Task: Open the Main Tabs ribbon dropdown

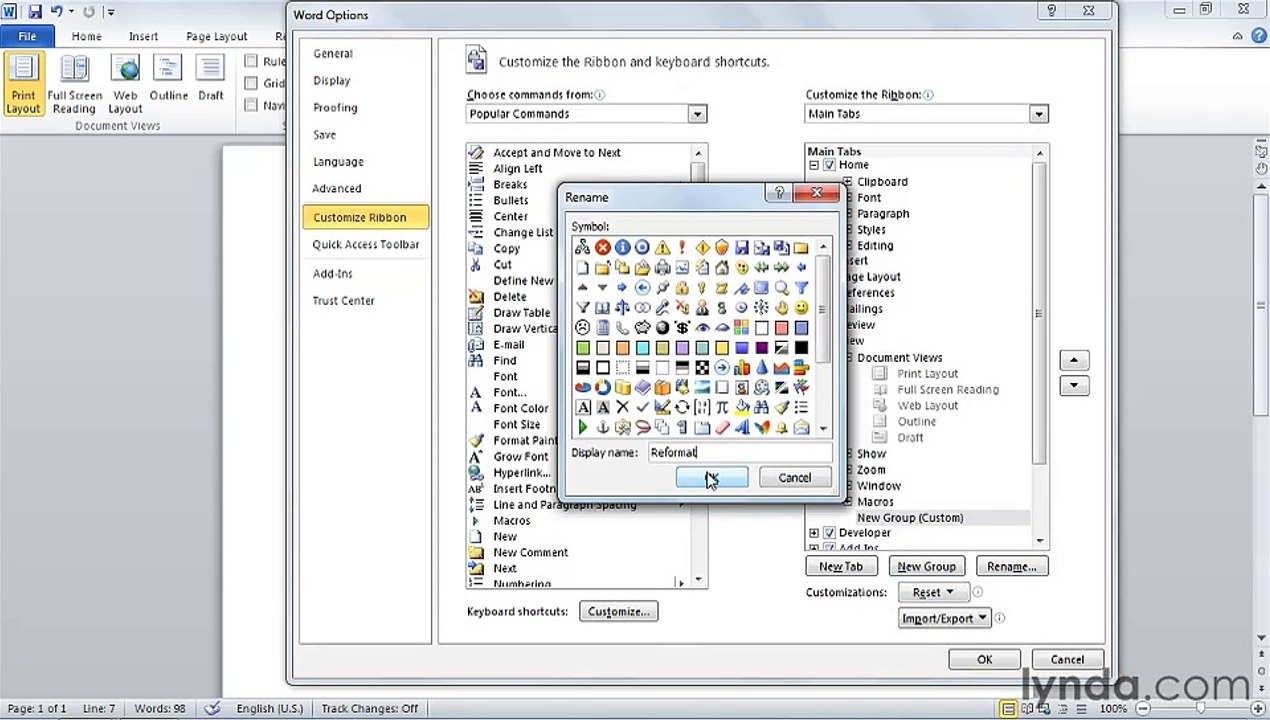Action: tap(1038, 114)
